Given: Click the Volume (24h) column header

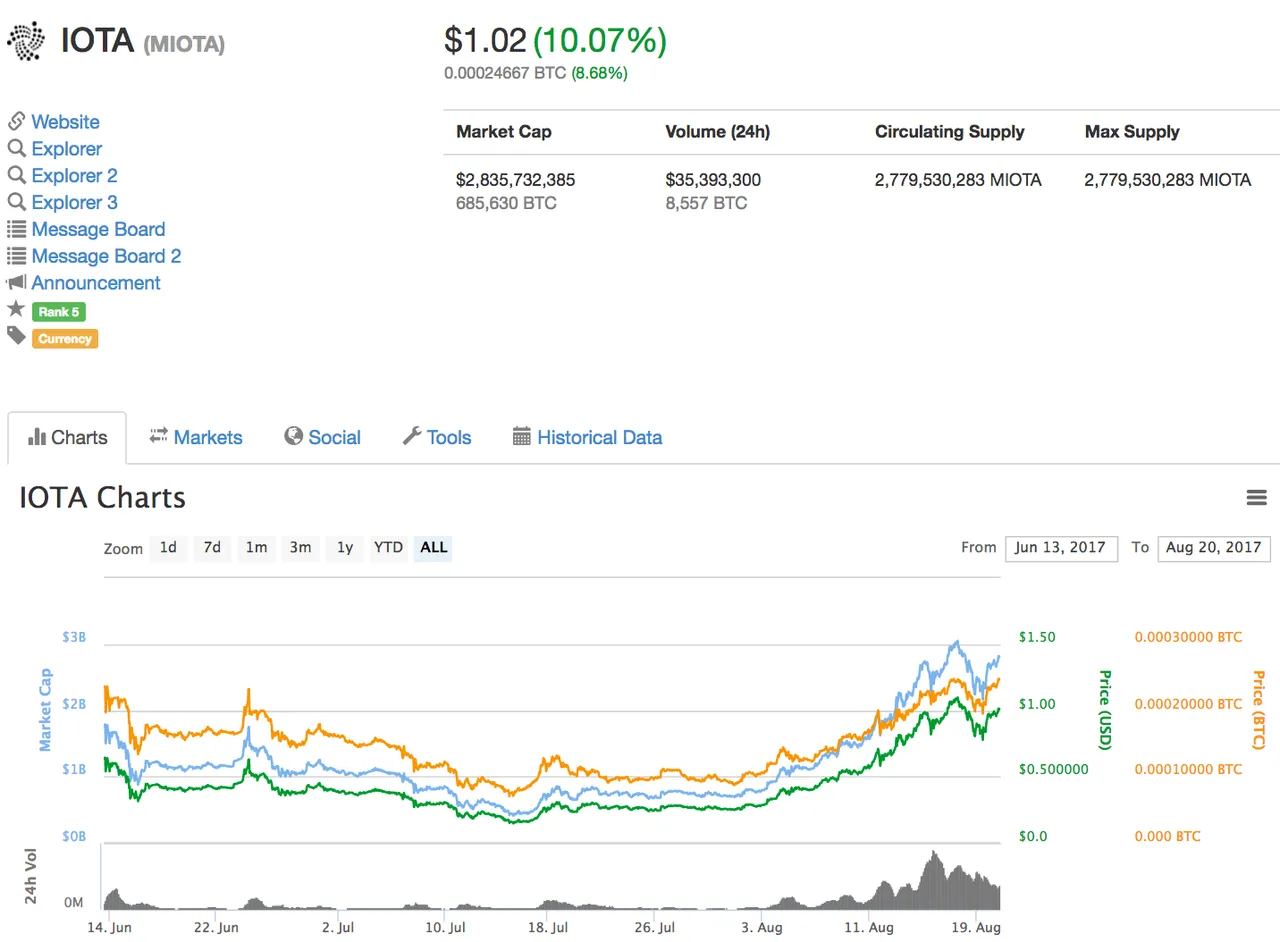Looking at the screenshot, I should click(718, 132).
